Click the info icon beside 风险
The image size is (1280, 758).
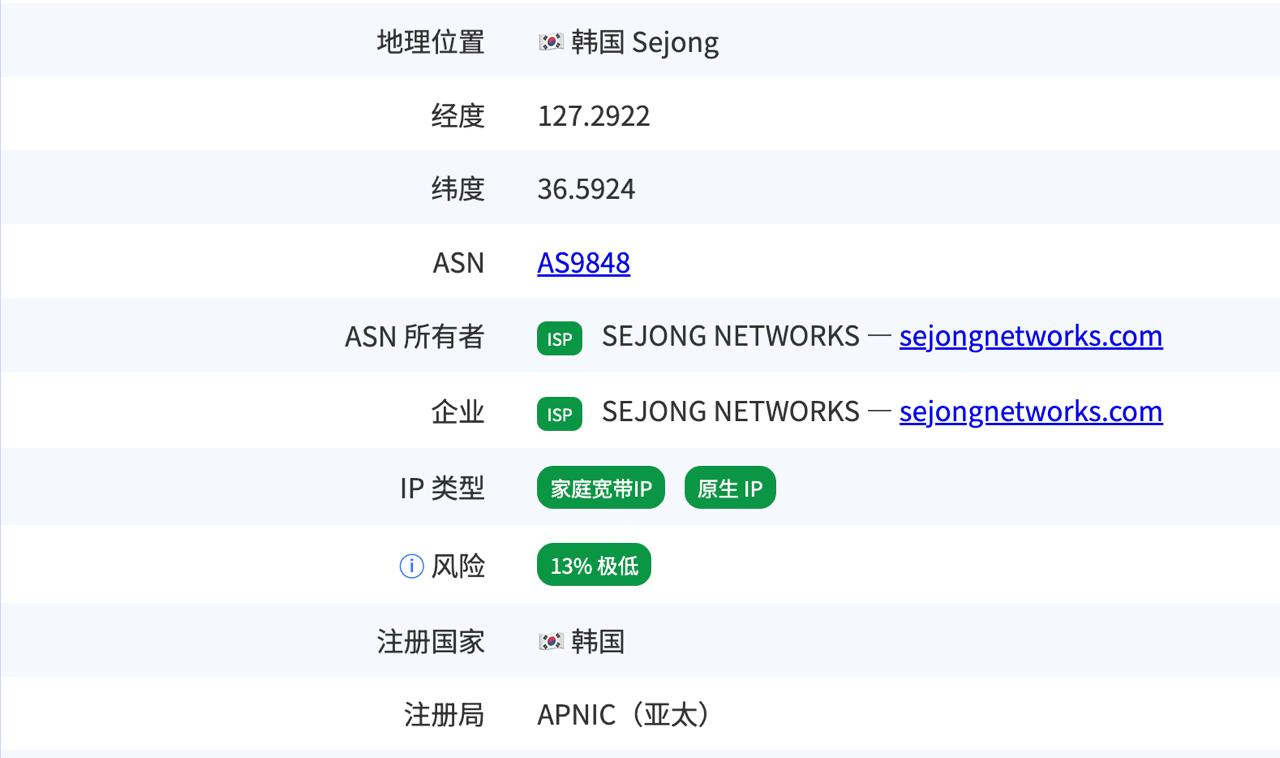tap(411, 566)
